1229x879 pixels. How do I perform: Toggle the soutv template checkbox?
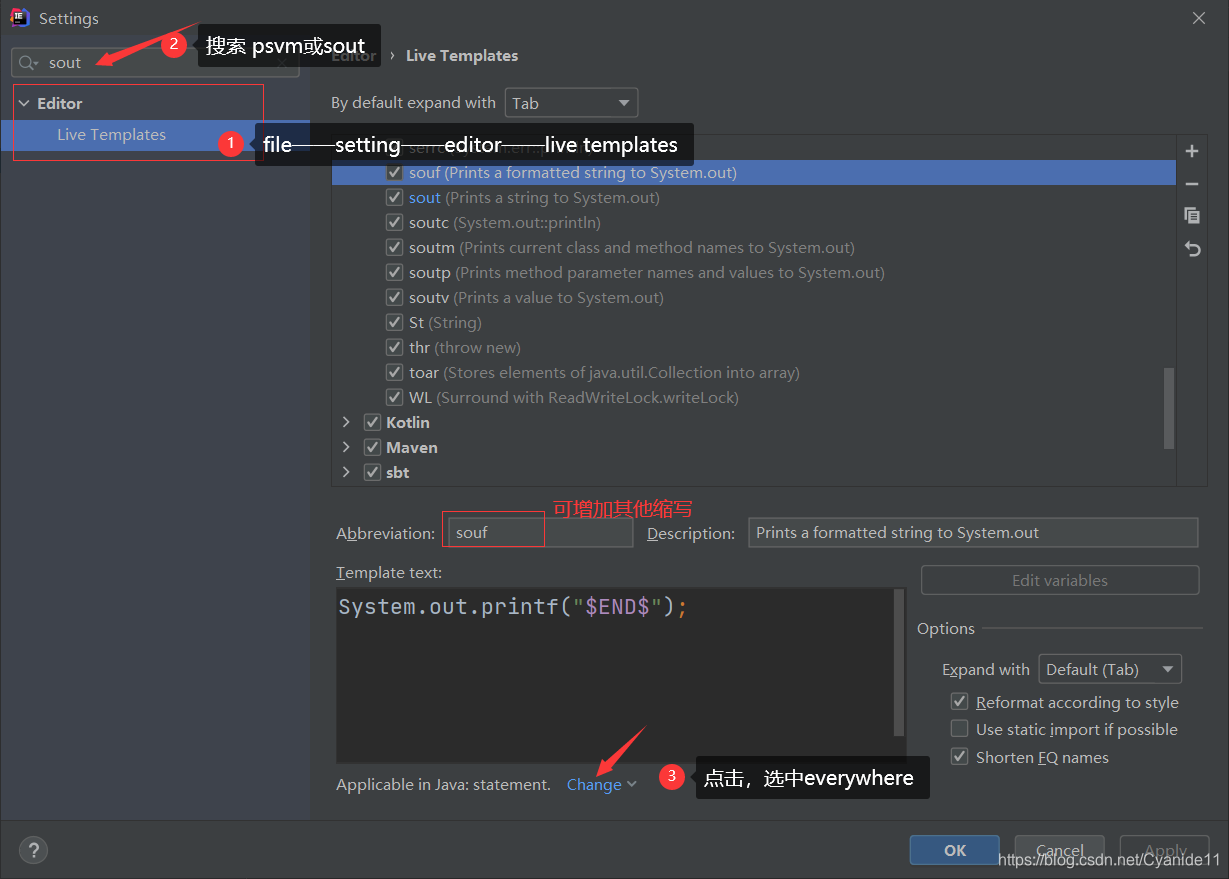394,297
